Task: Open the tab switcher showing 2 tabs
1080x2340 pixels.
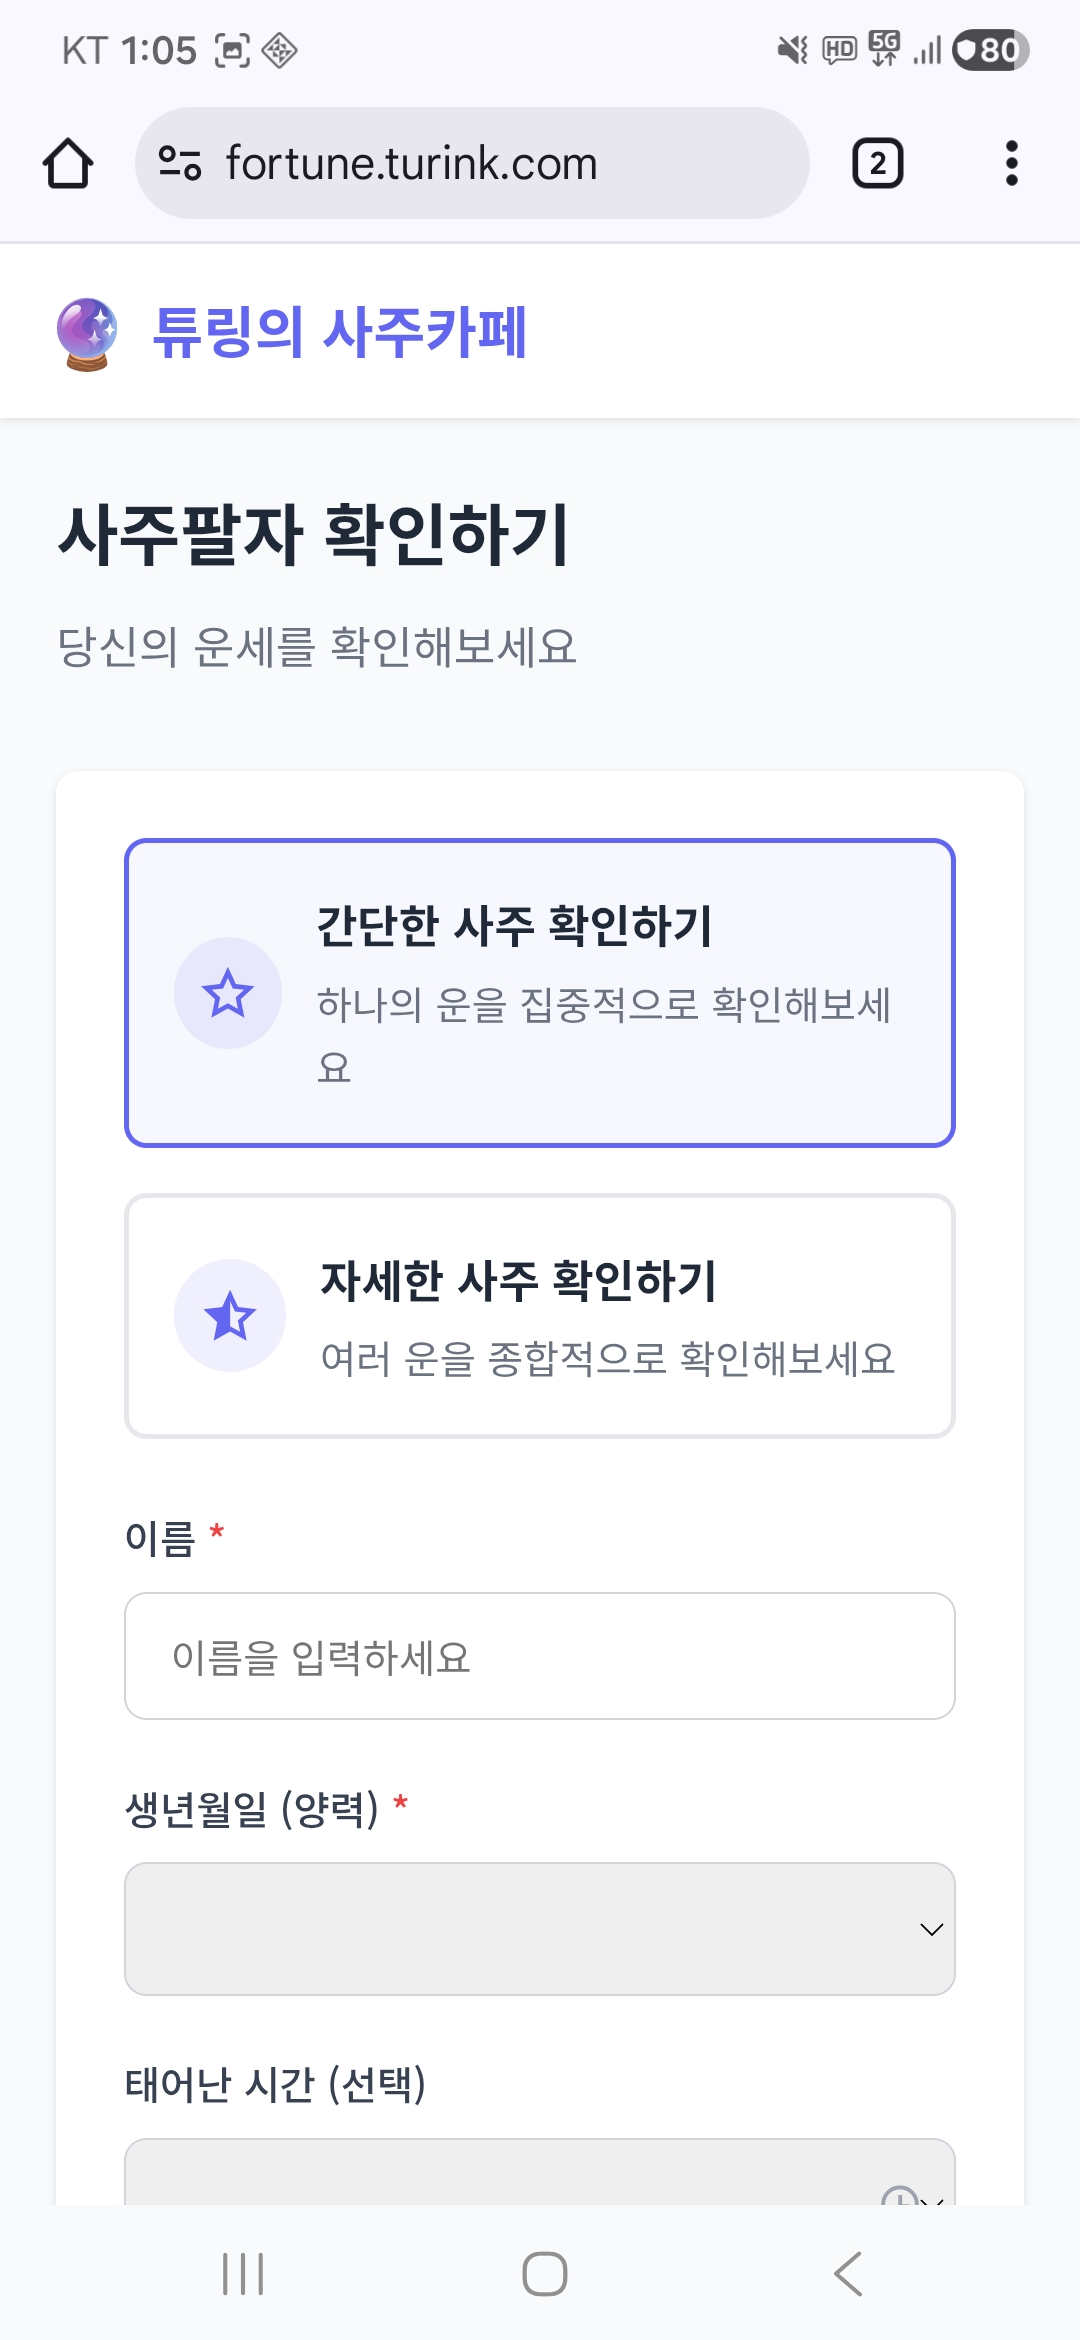Action: 877,164
